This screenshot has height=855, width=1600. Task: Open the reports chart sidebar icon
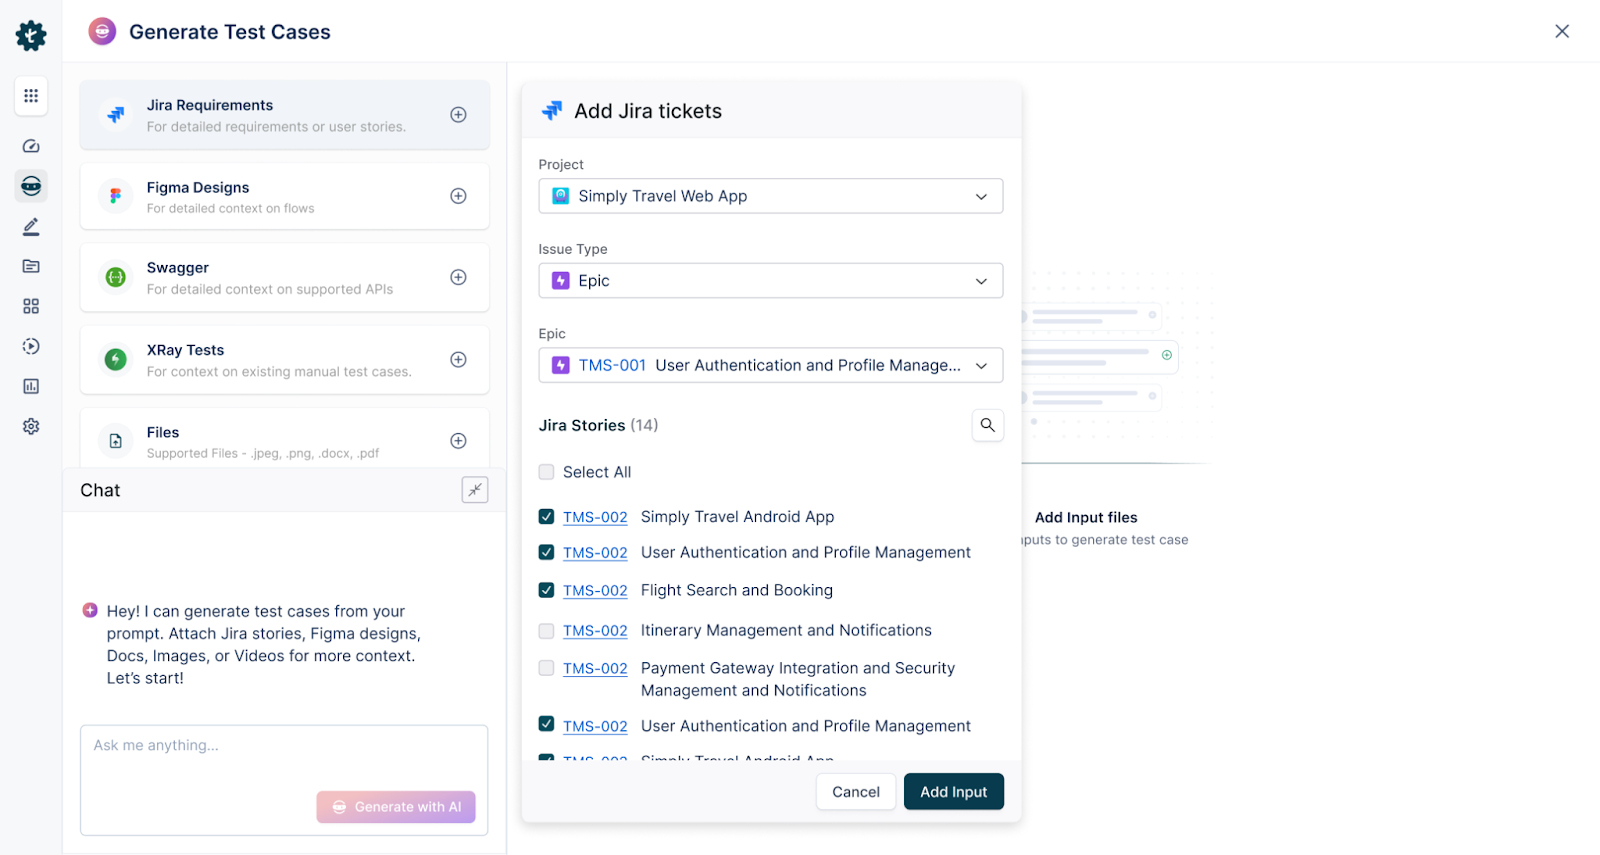pyautogui.click(x=31, y=386)
